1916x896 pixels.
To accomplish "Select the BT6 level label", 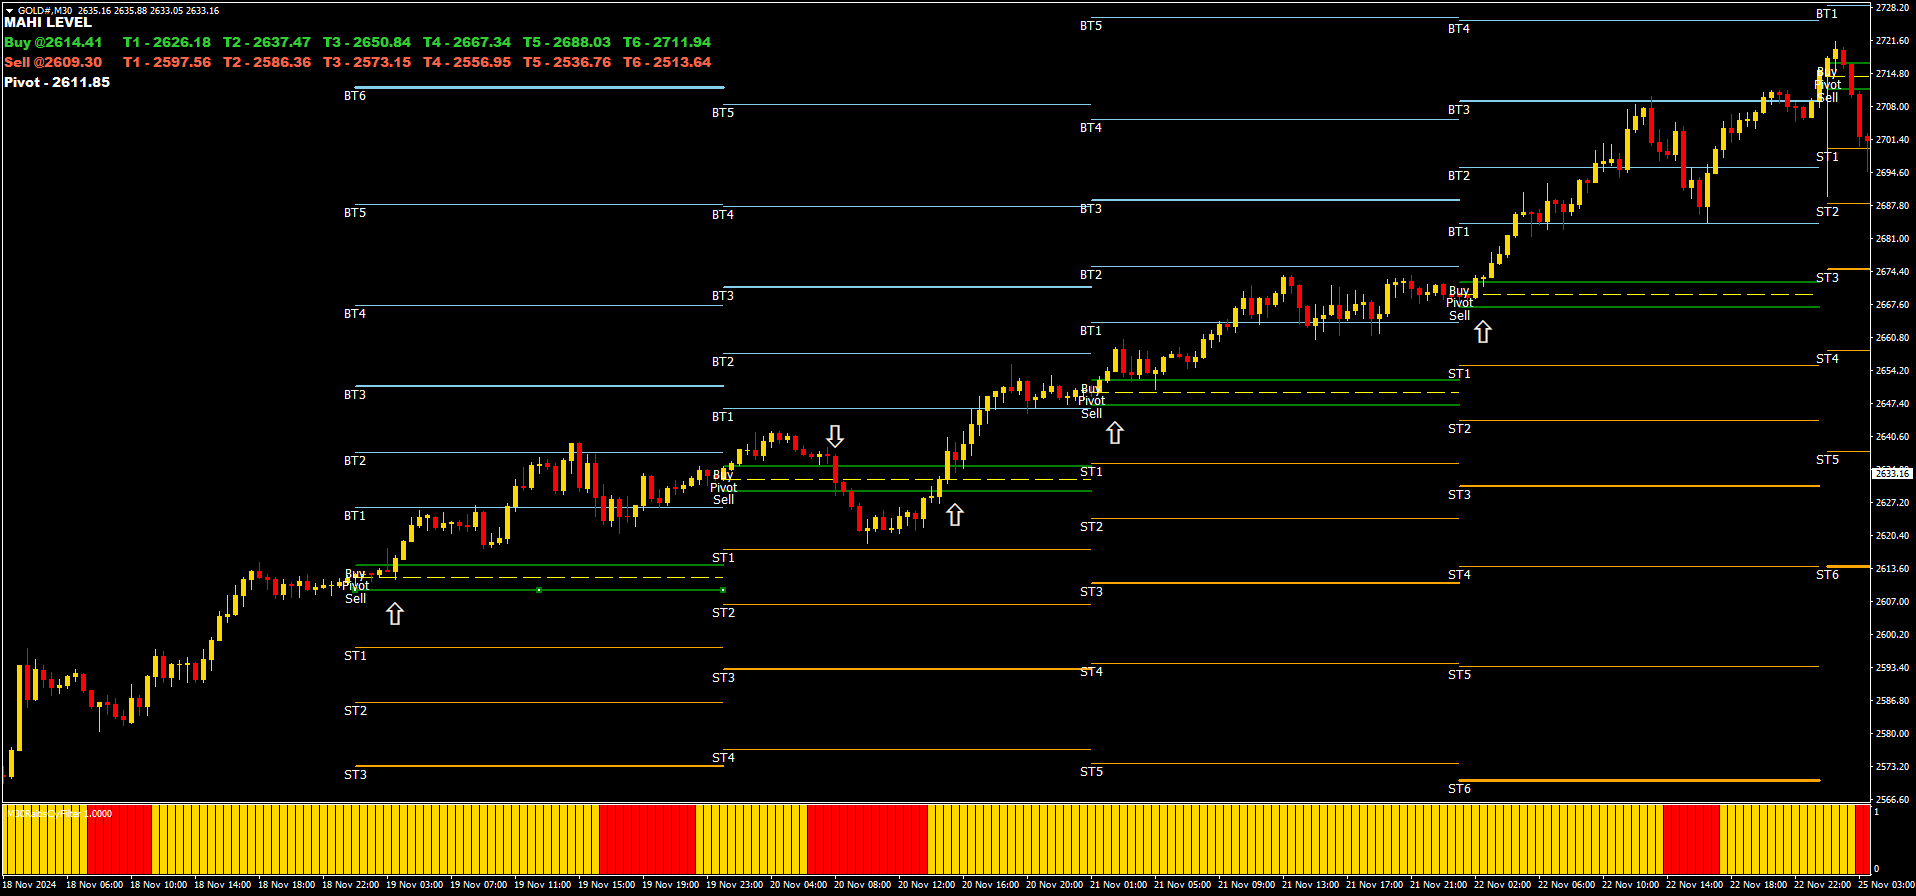I will (355, 96).
